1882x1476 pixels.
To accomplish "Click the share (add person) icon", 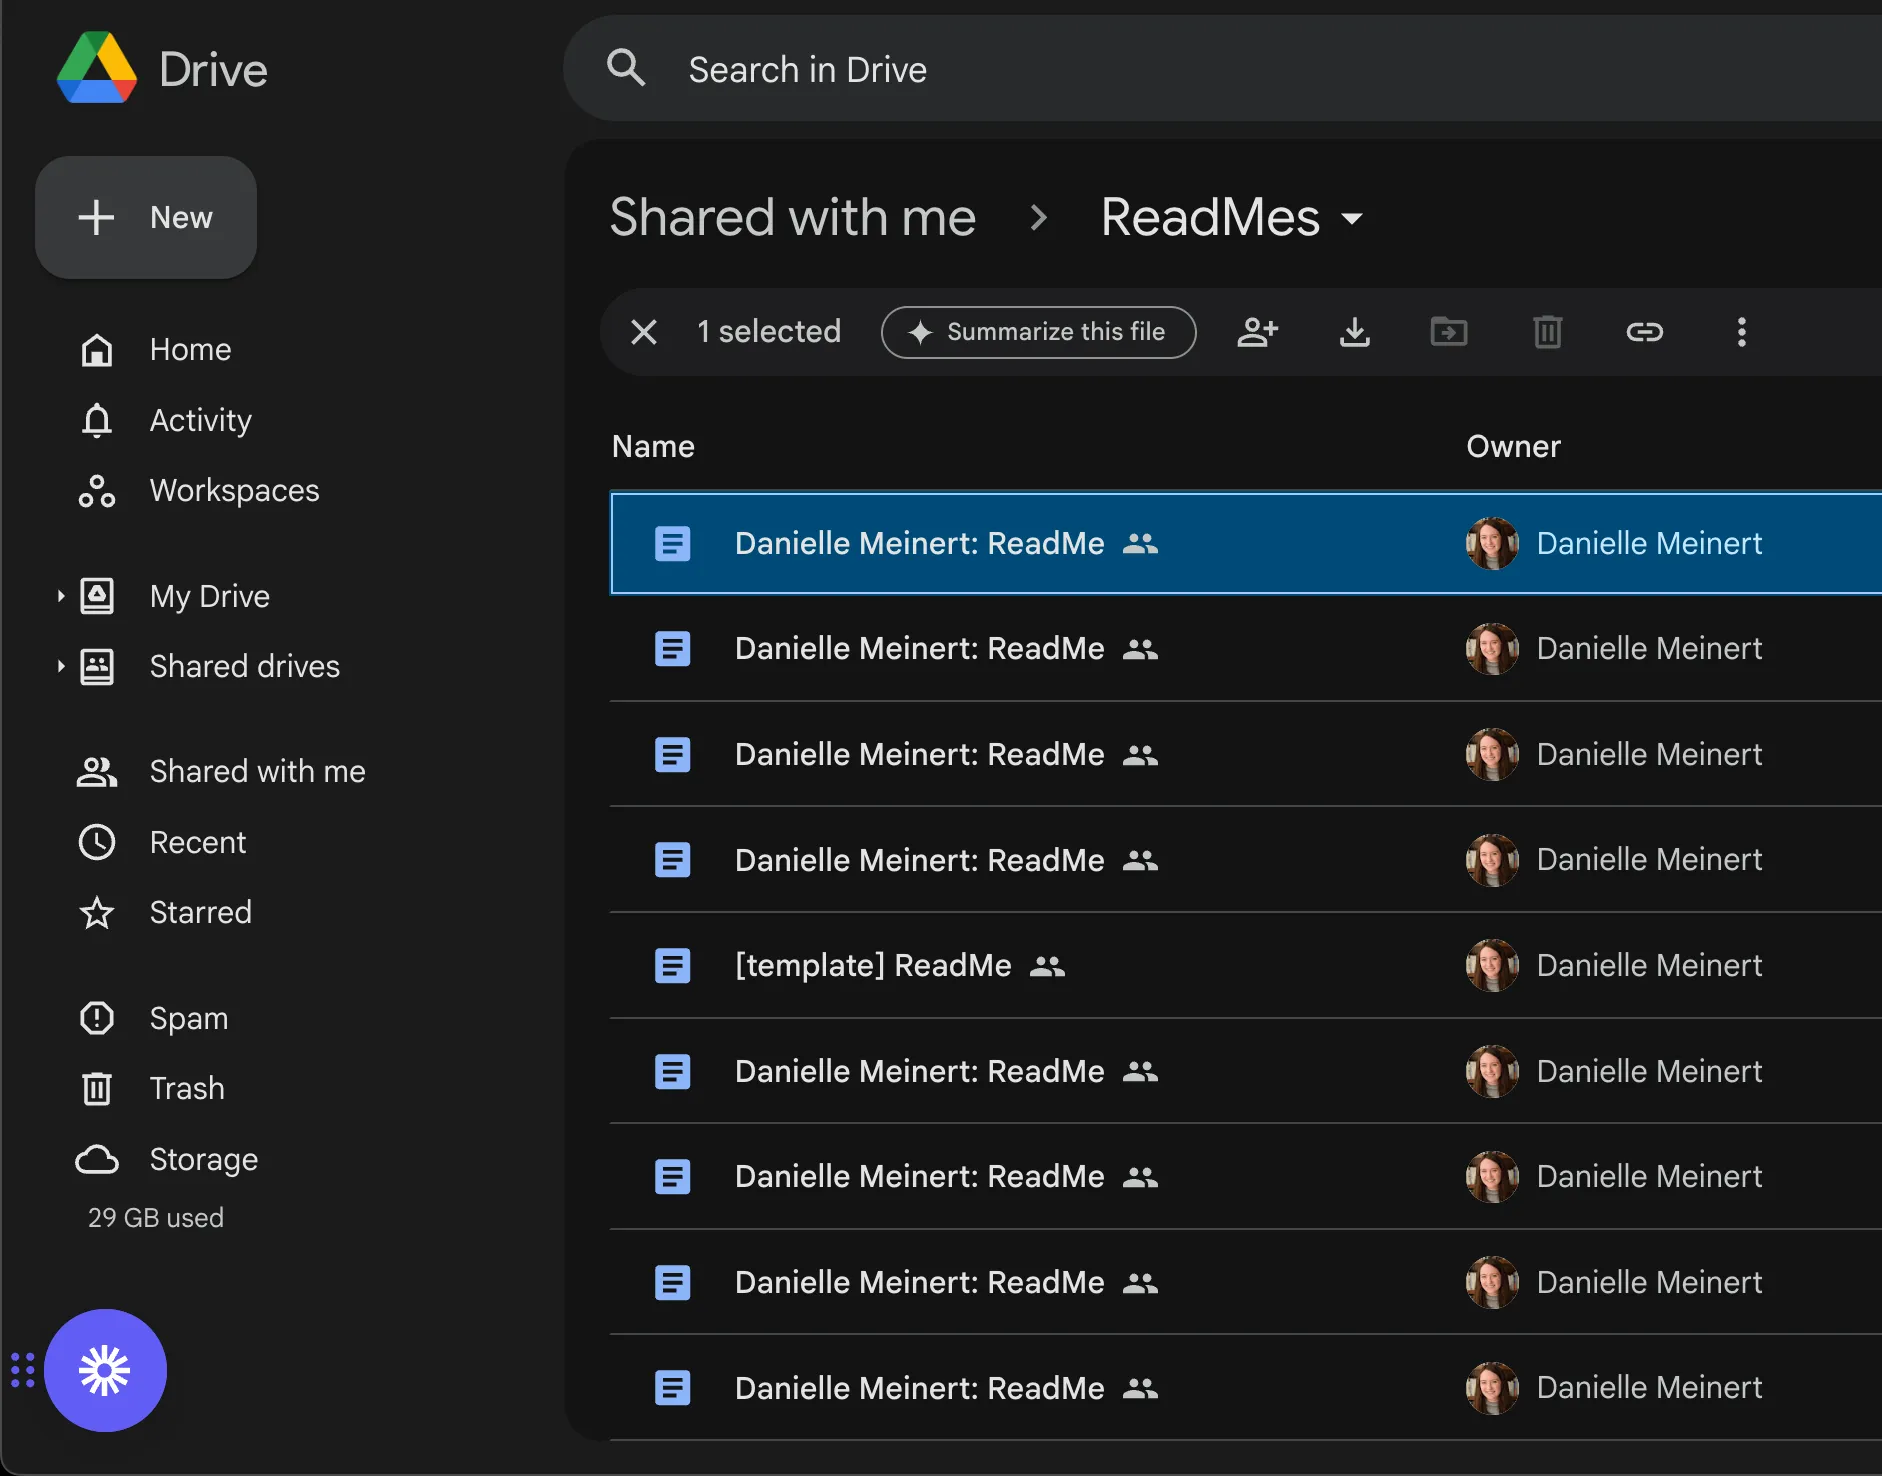I will point(1257,332).
